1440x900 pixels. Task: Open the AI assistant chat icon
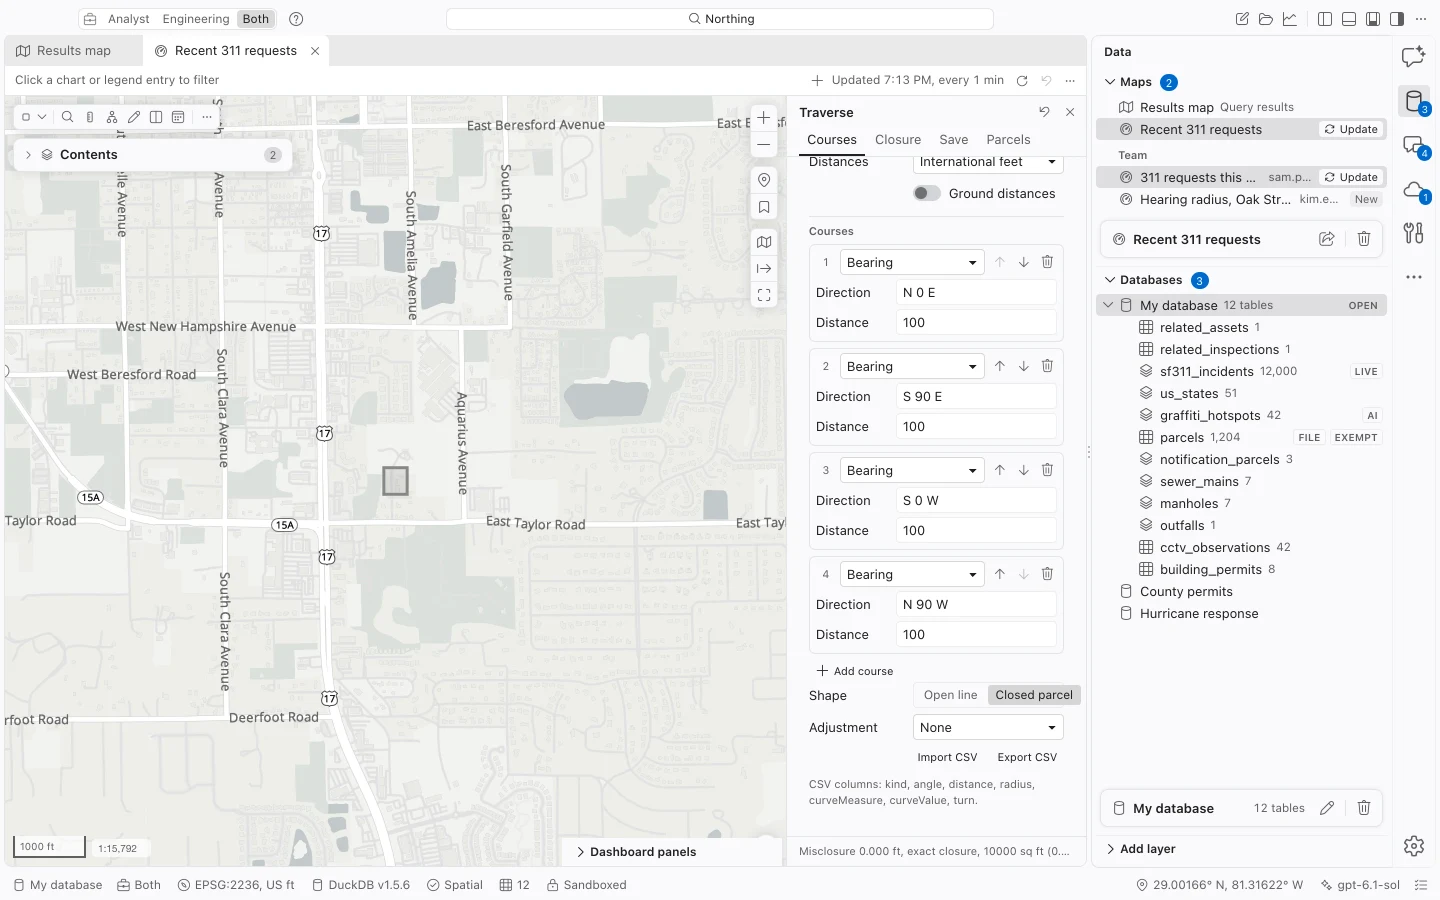[1413, 57]
